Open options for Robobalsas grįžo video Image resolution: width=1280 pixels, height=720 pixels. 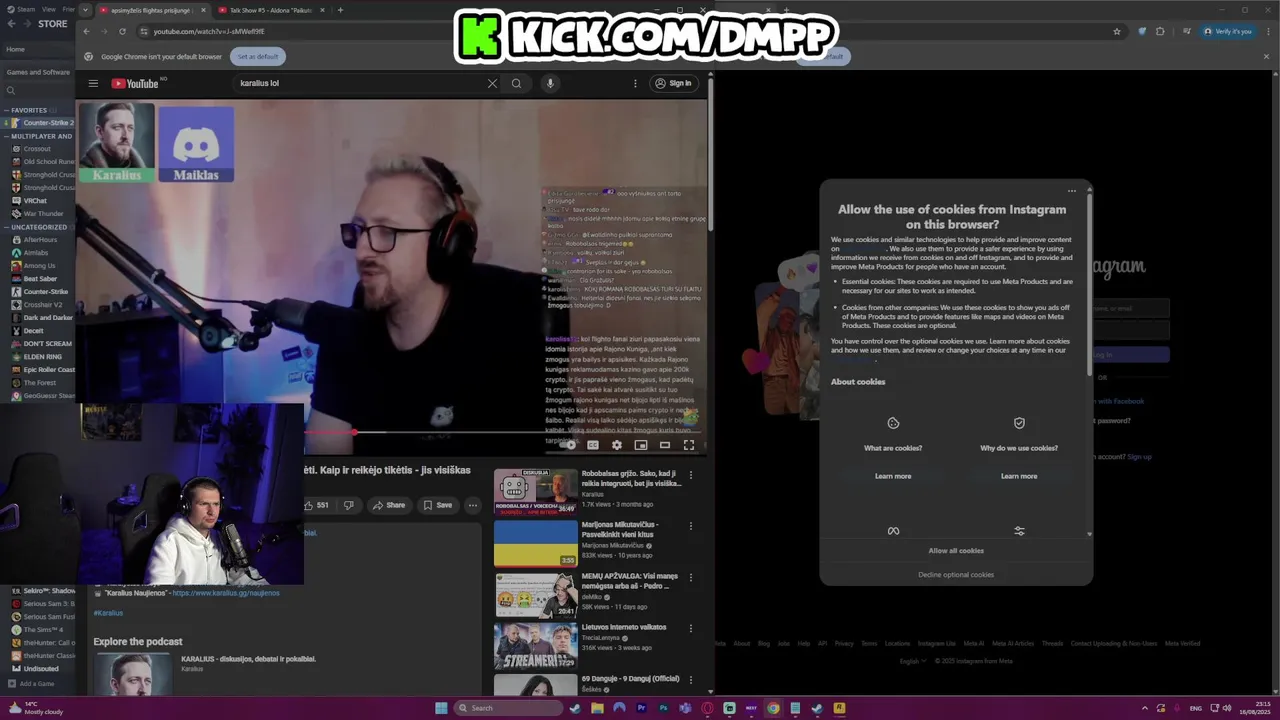690,475
